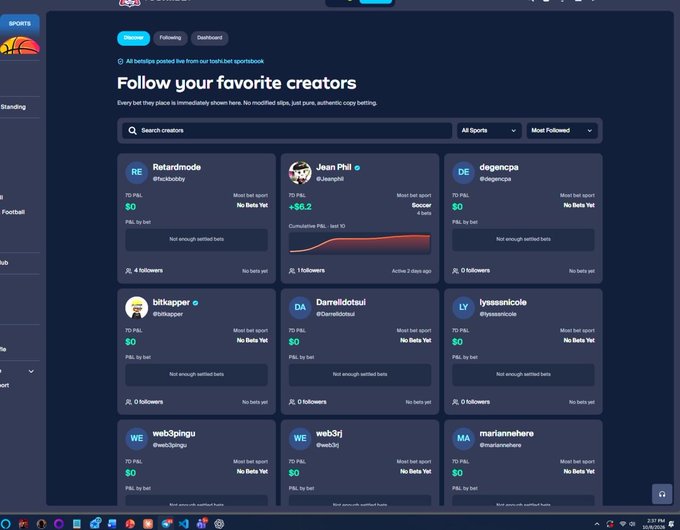Click Retardmode's RE avatar
Image resolution: width=680 pixels, height=530 pixels.
(137, 172)
